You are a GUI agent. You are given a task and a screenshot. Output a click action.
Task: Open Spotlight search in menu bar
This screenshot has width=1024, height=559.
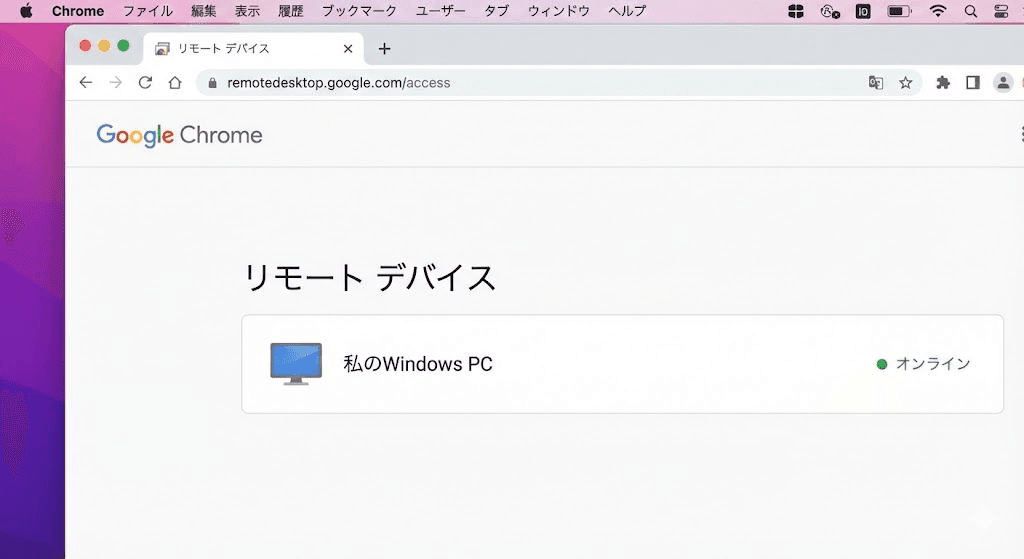click(971, 11)
